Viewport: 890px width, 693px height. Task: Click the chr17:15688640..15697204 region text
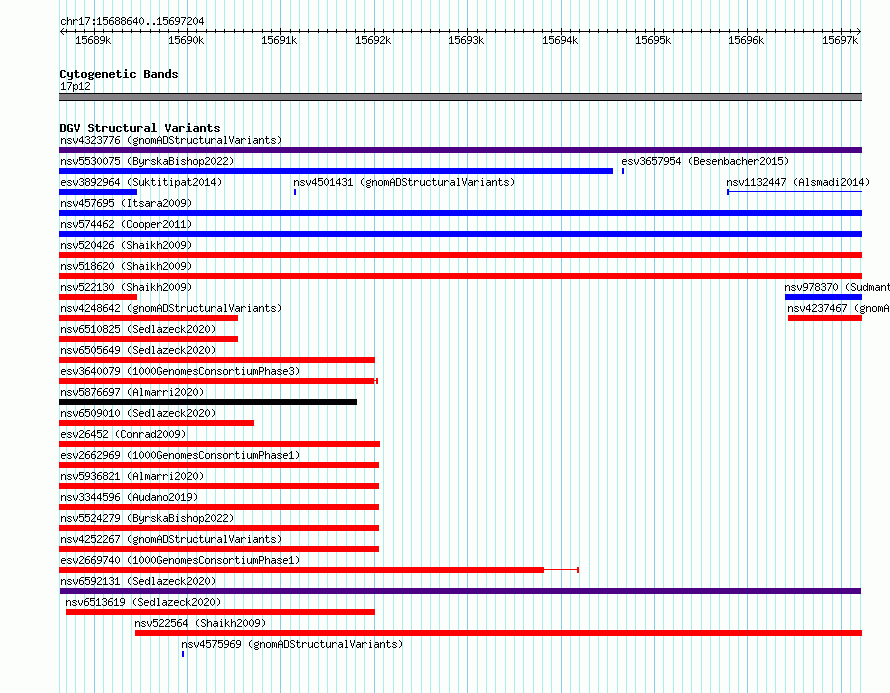(x=132, y=21)
